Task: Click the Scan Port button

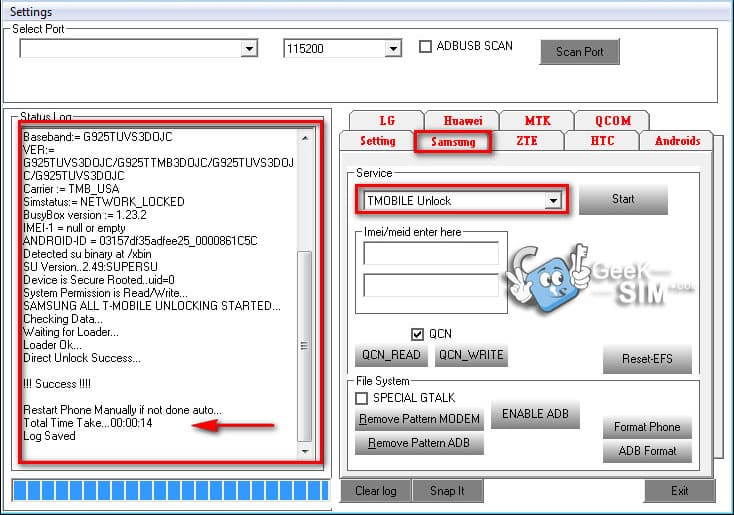Action: [x=580, y=52]
